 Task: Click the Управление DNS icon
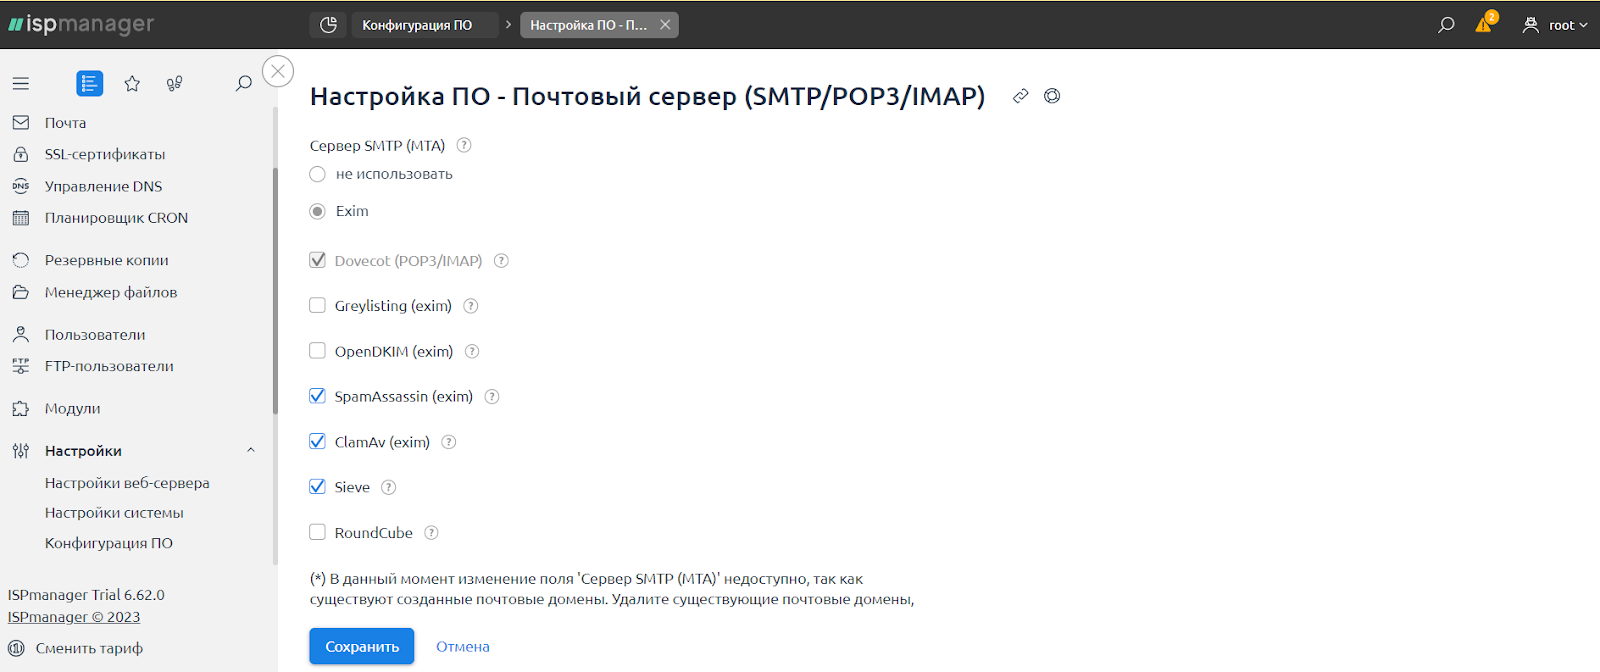pos(21,186)
